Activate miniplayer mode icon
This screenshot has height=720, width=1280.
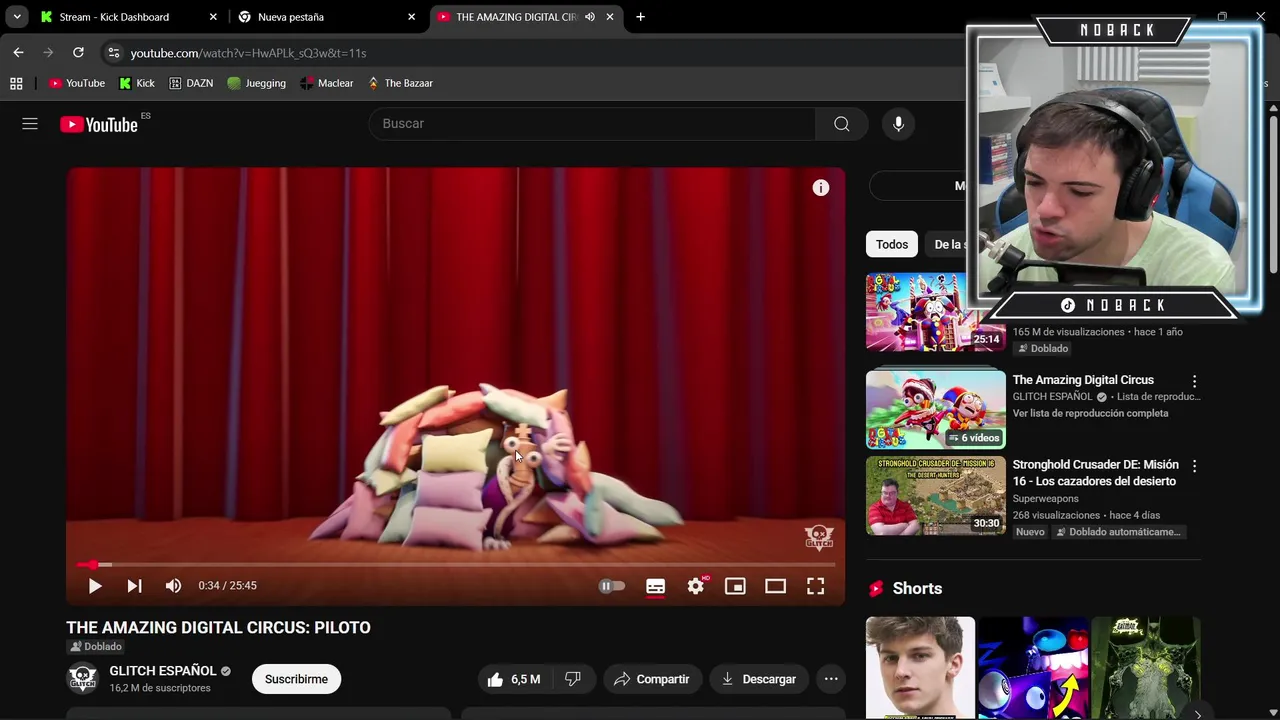735,586
